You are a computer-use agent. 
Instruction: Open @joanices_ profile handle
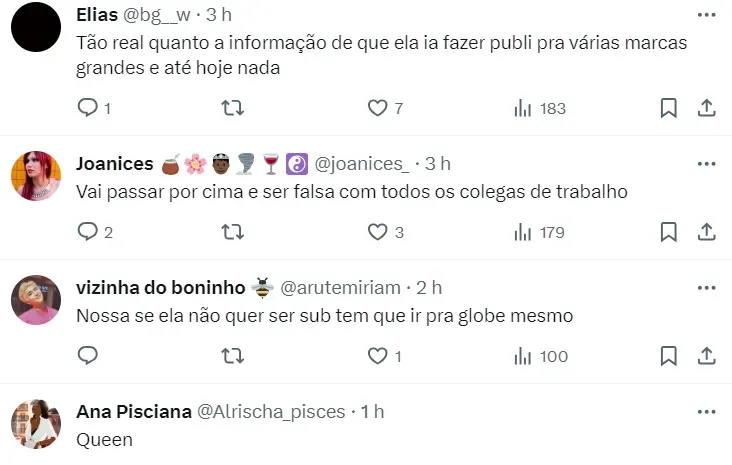coord(362,164)
